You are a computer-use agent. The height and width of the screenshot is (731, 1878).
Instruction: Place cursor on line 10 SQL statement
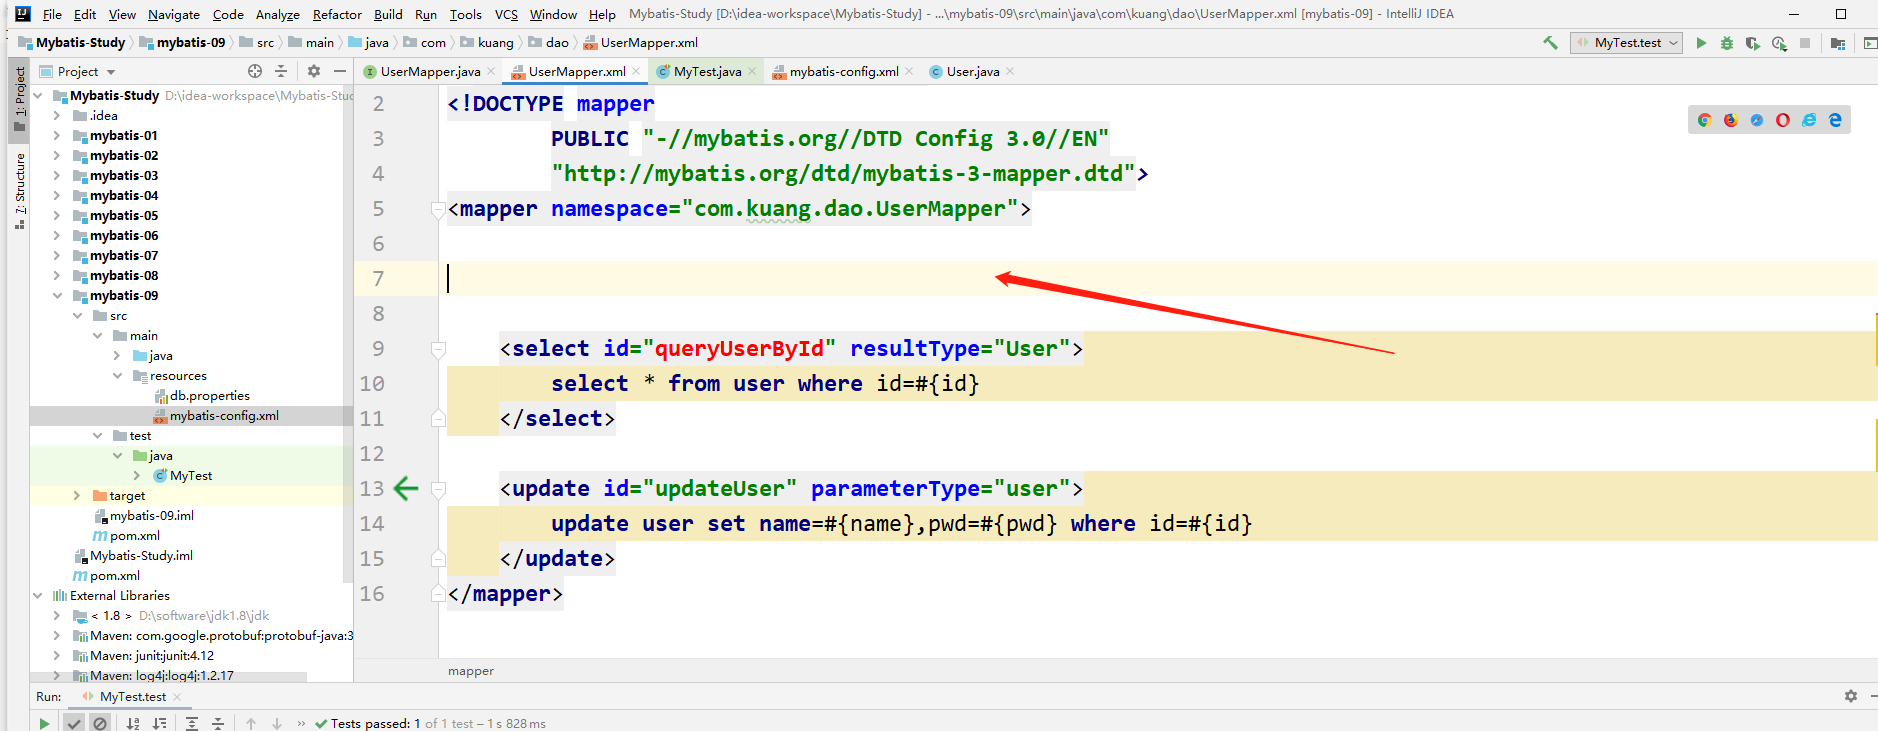pos(765,384)
